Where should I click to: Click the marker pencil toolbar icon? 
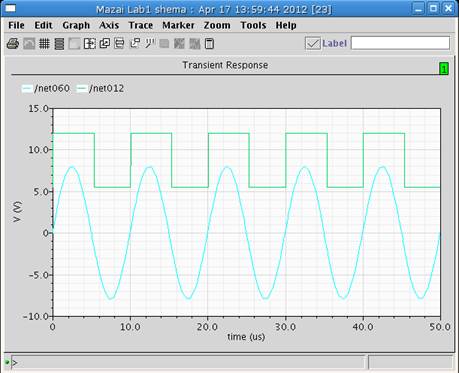(x=150, y=44)
